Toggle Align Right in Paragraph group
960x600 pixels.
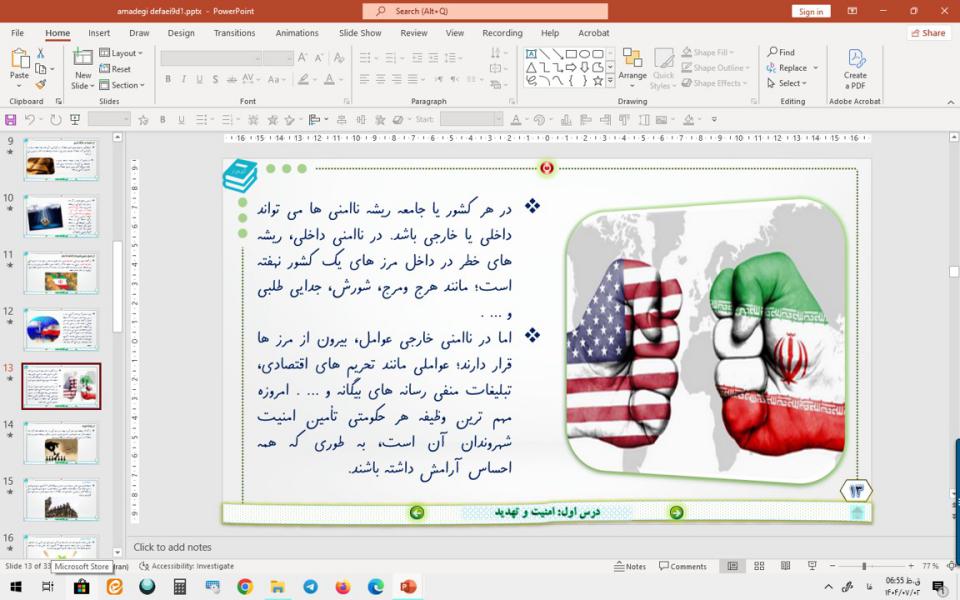(396, 79)
